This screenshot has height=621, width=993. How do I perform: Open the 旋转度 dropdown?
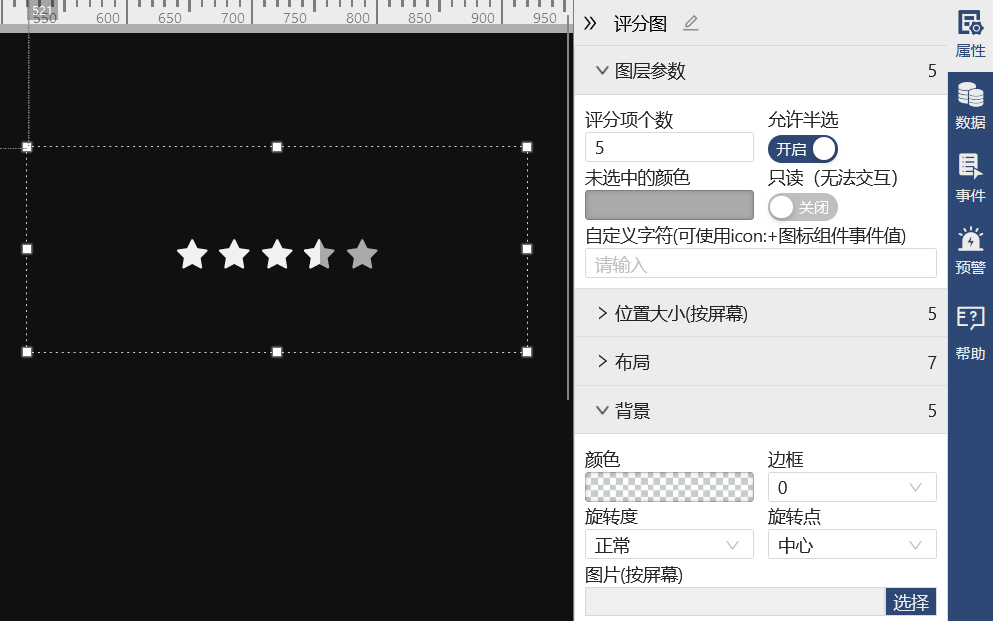point(669,544)
